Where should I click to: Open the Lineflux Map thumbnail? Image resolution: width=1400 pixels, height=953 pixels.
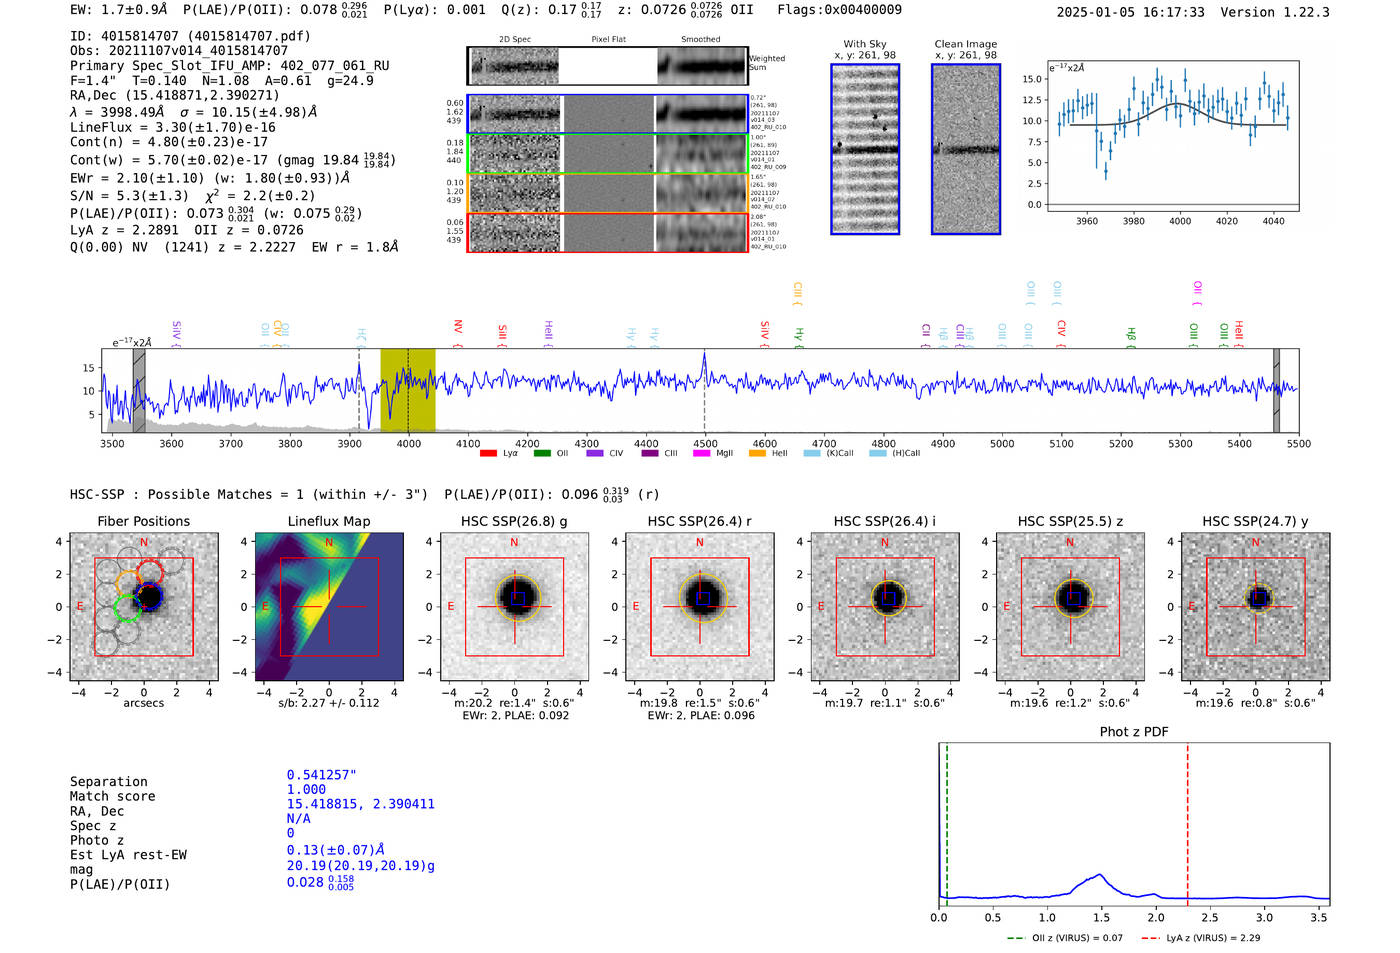[x=329, y=607]
